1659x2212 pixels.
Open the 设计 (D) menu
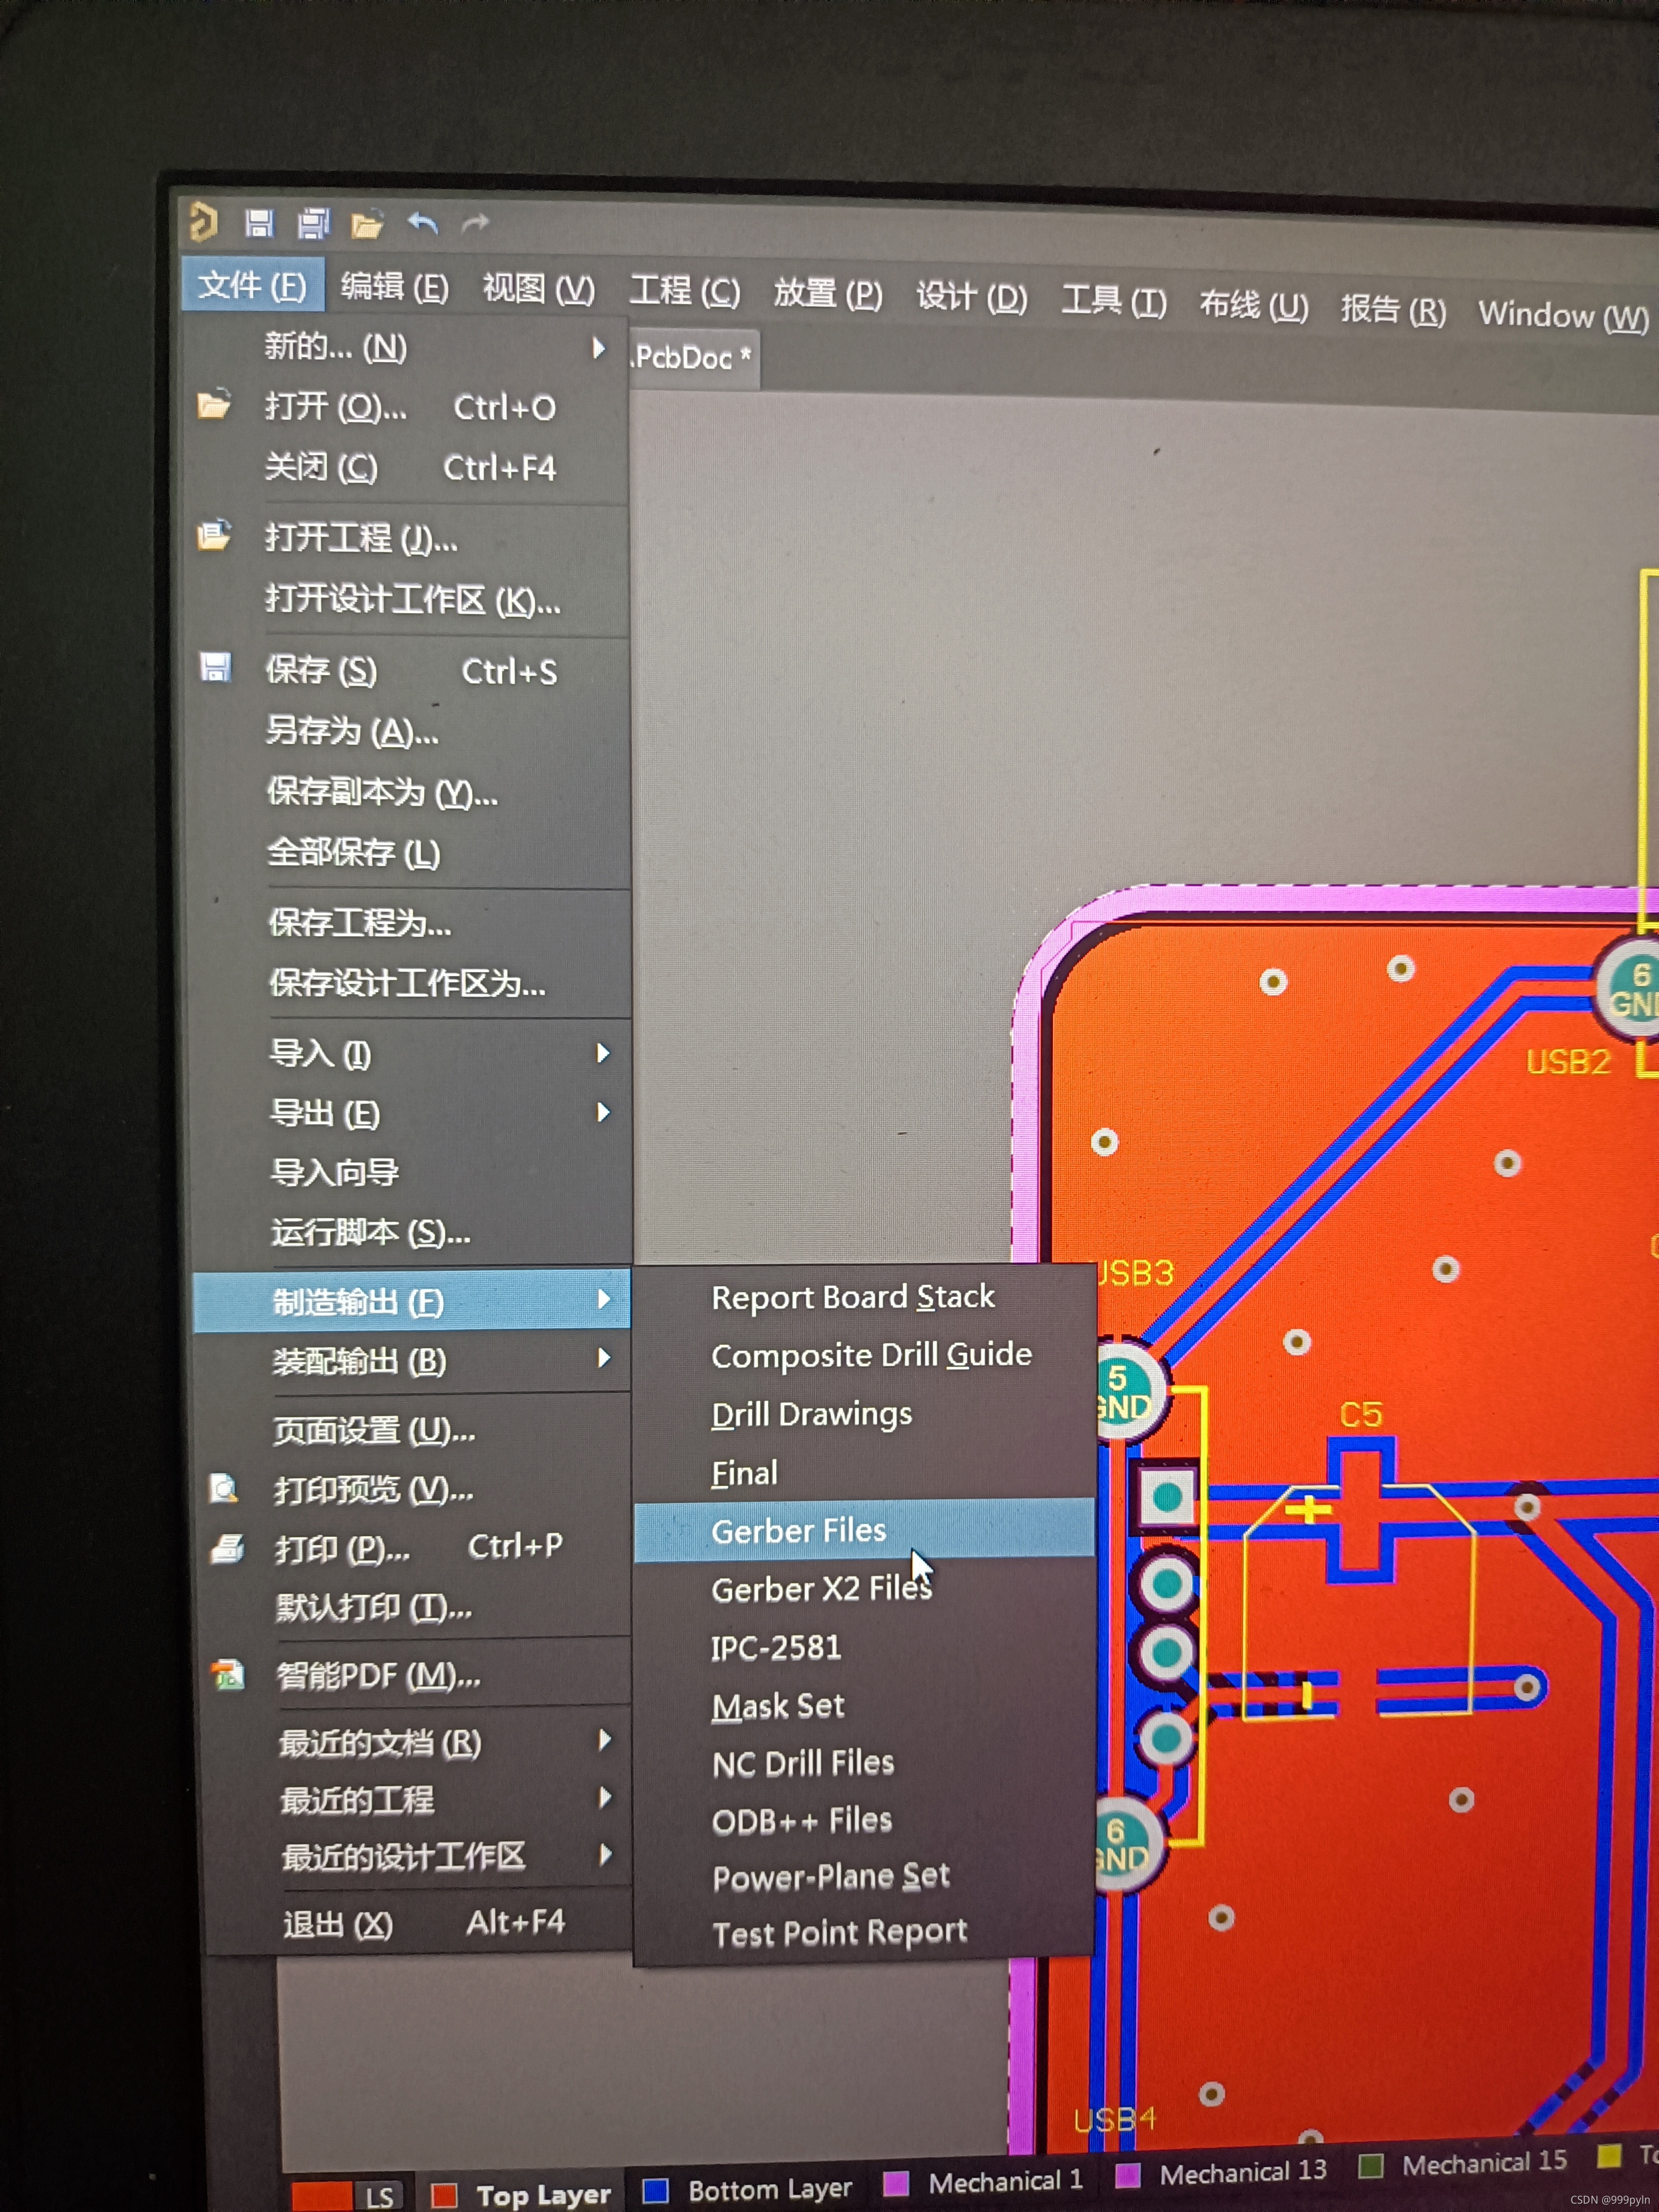(x=971, y=297)
